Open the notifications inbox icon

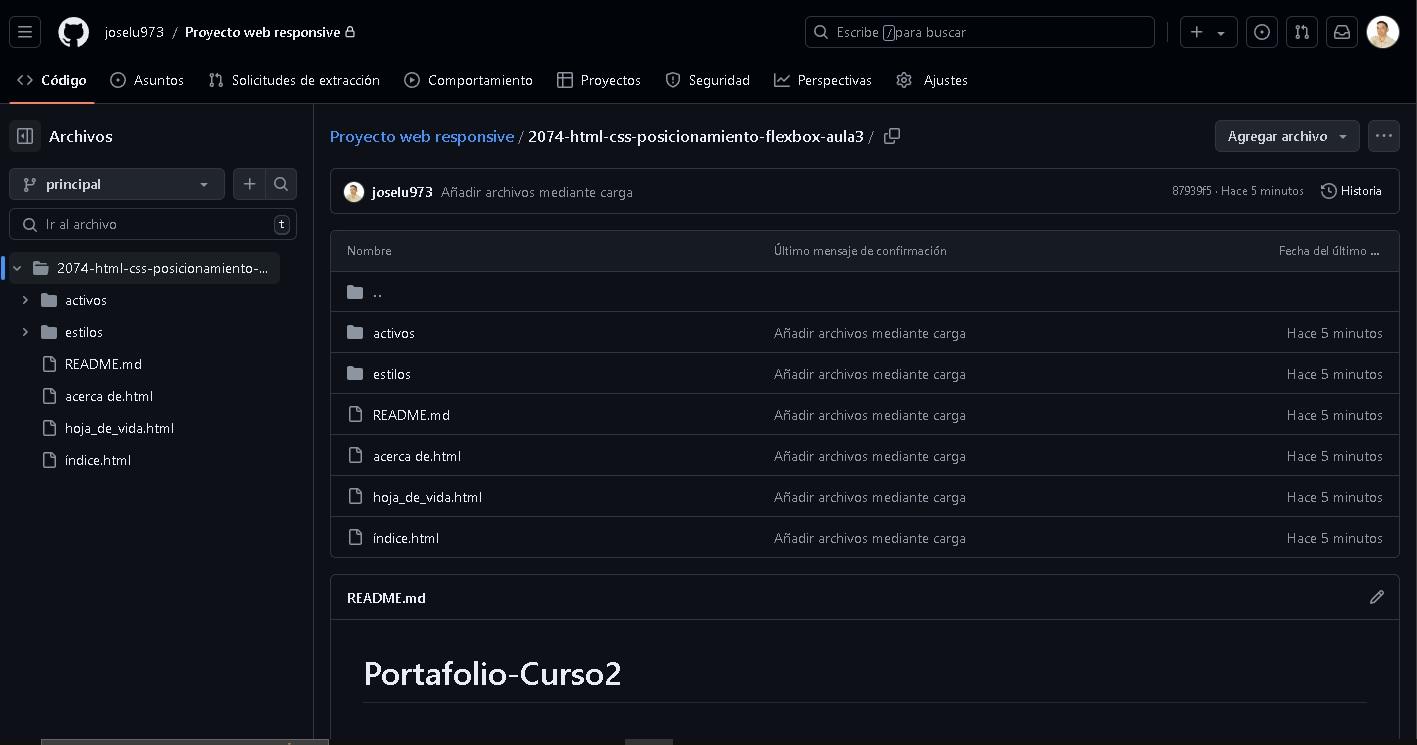[1342, 32]
